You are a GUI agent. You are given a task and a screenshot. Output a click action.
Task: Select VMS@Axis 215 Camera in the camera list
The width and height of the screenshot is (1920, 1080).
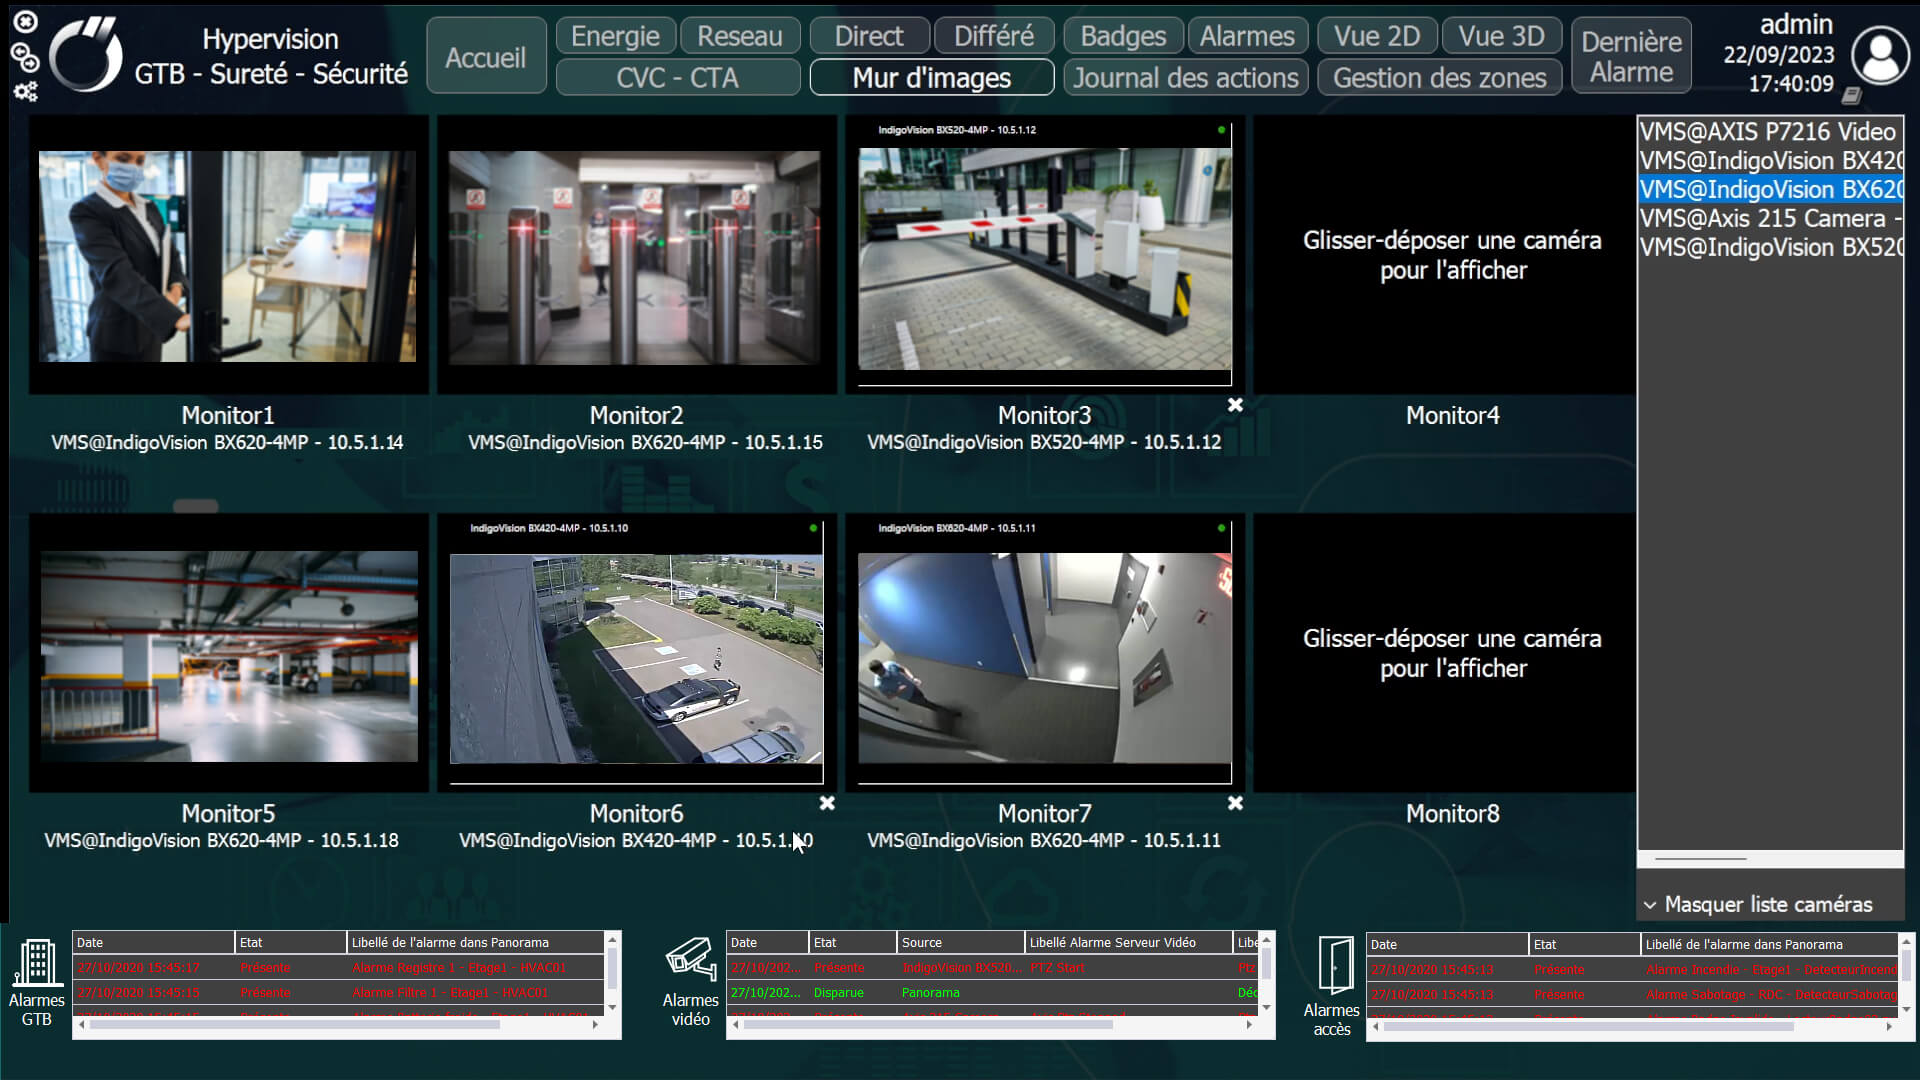pyautogui.click(x=1768, y=218)
